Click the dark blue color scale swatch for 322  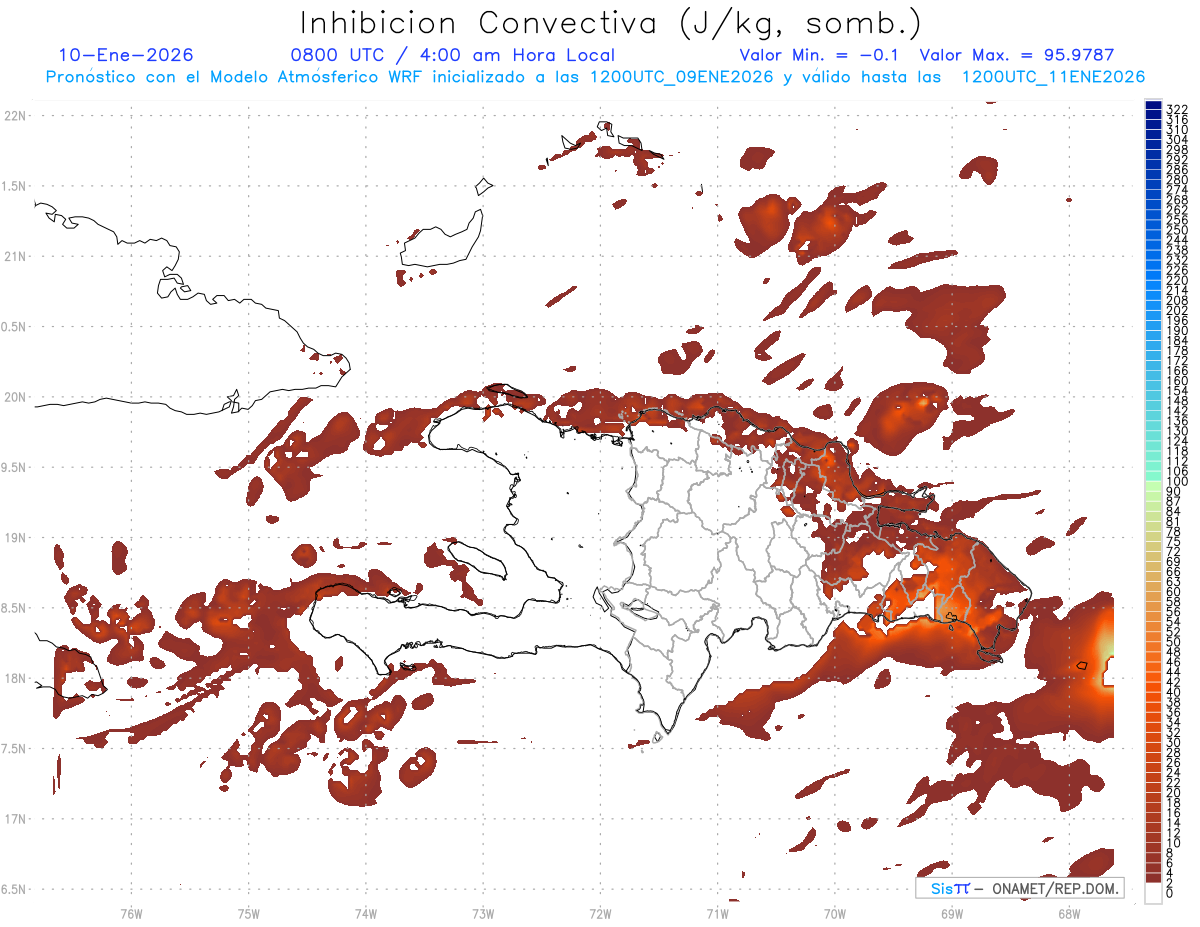click(x=1153, y=107)
